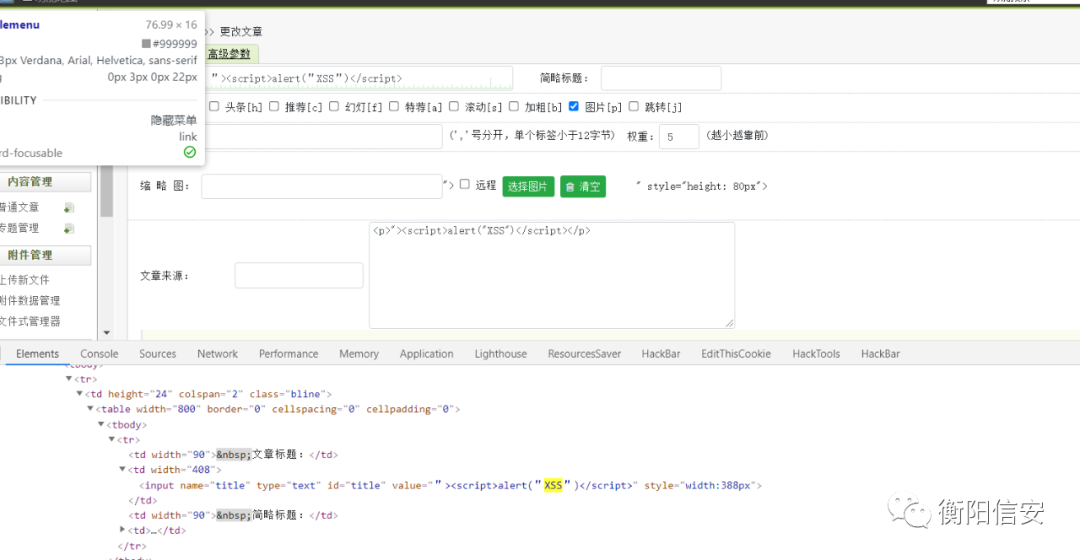Toggle the 跳转[j] checkbox
This screenshot has height=560, width=1080.
634,106
